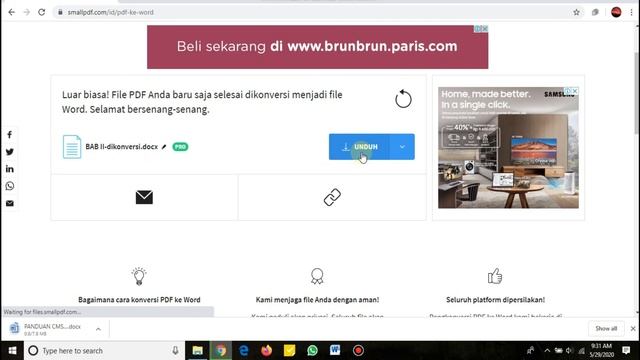Expand the download item options chevron
The height and width of the screenshot is (360, 640).
(x=98, y=329)
